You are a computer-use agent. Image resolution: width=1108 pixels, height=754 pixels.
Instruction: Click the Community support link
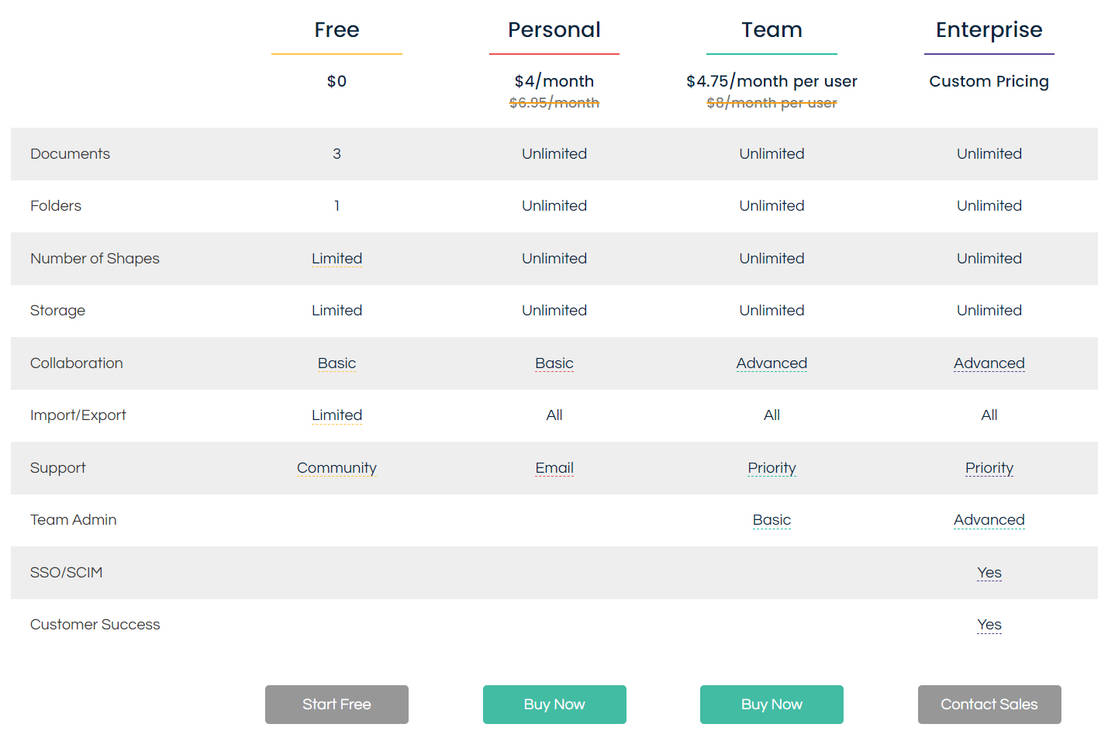336,468
